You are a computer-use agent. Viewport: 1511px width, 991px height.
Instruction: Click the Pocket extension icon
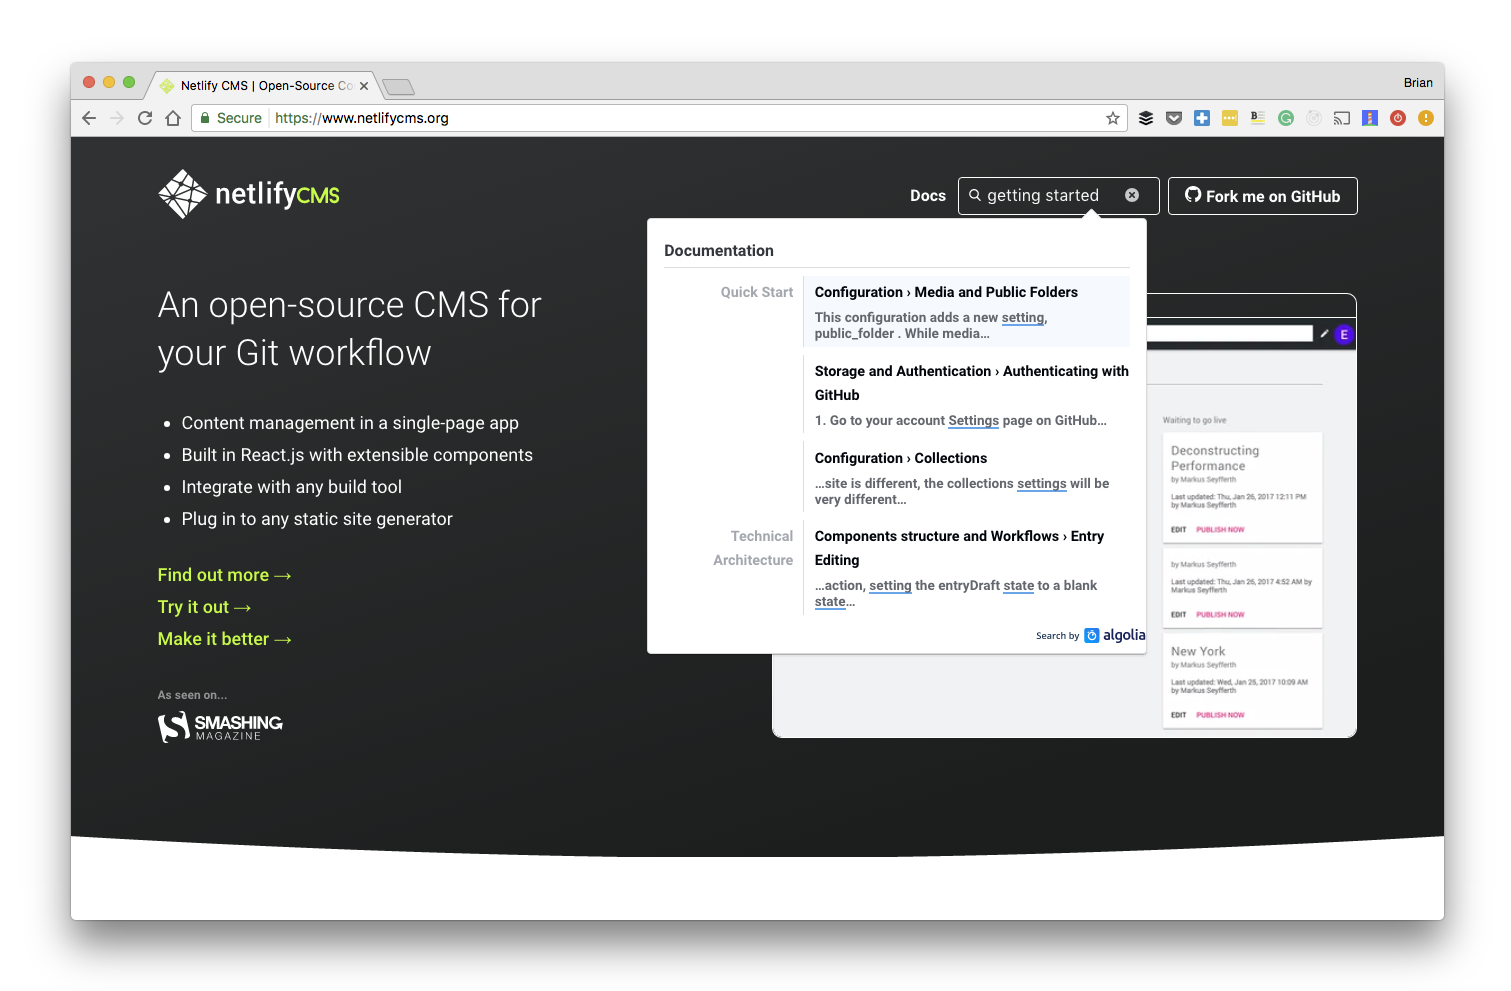[1174, 118]
